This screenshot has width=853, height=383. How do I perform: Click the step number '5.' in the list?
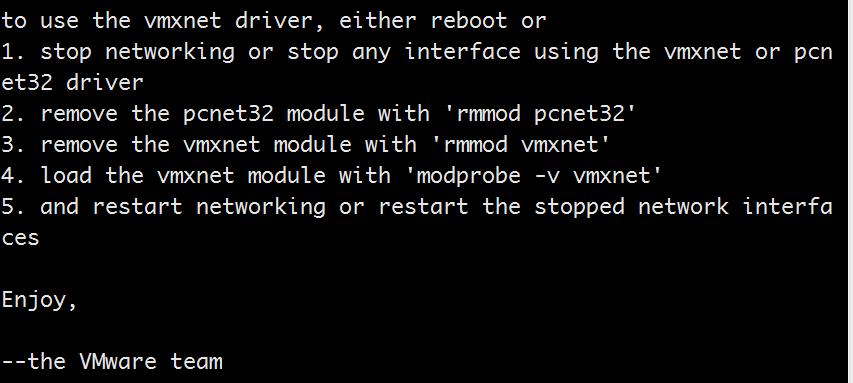tap(13, 207)
